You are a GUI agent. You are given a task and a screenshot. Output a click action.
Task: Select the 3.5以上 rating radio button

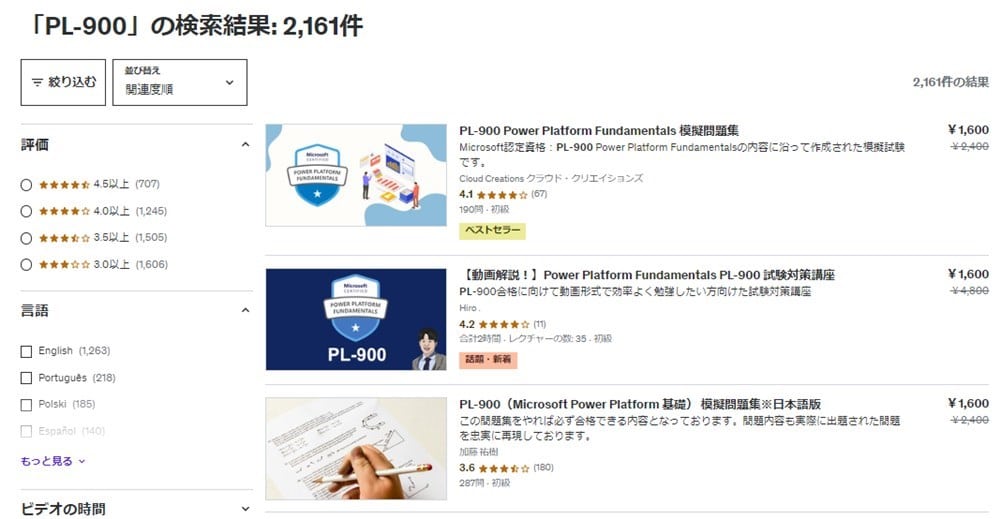(26, 238)
